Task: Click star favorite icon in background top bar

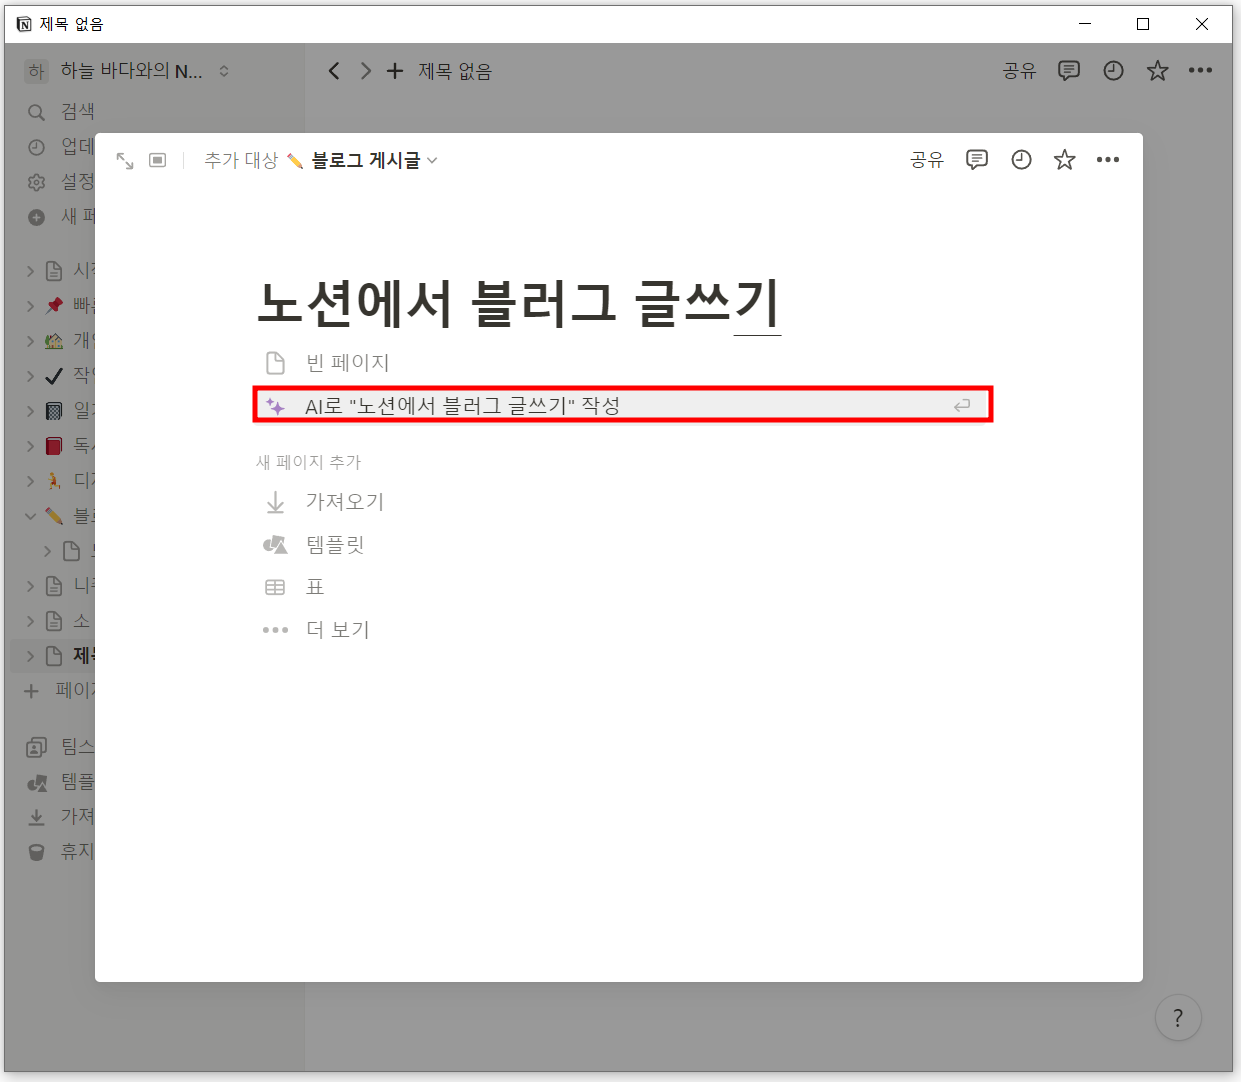Action: (x=1157, y=71)
